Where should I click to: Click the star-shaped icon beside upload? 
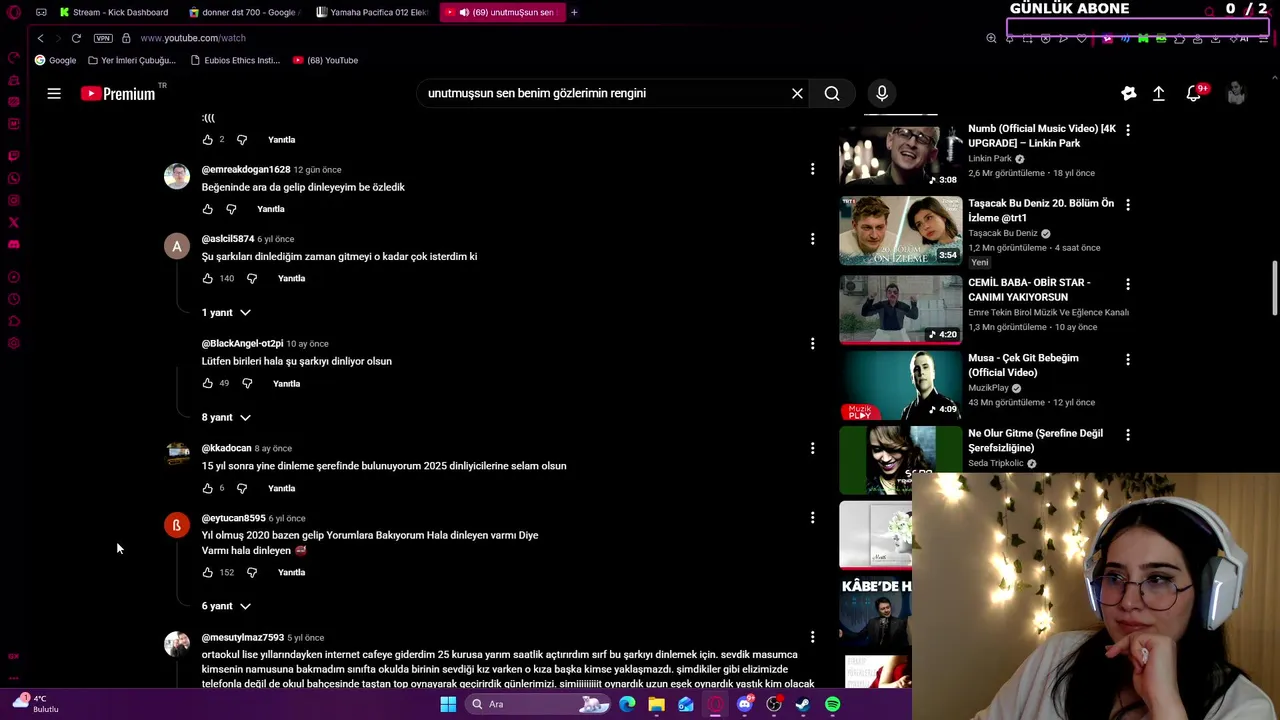coord(1129,93)
